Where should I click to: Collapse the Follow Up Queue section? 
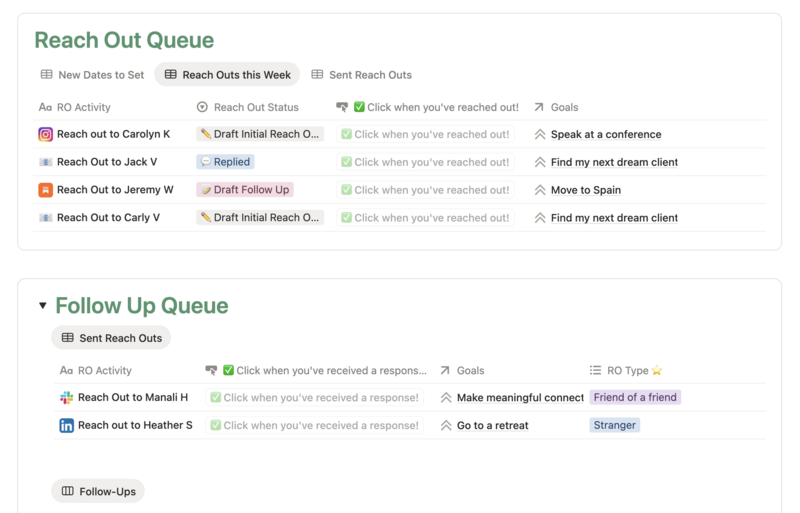click(42, 306)
